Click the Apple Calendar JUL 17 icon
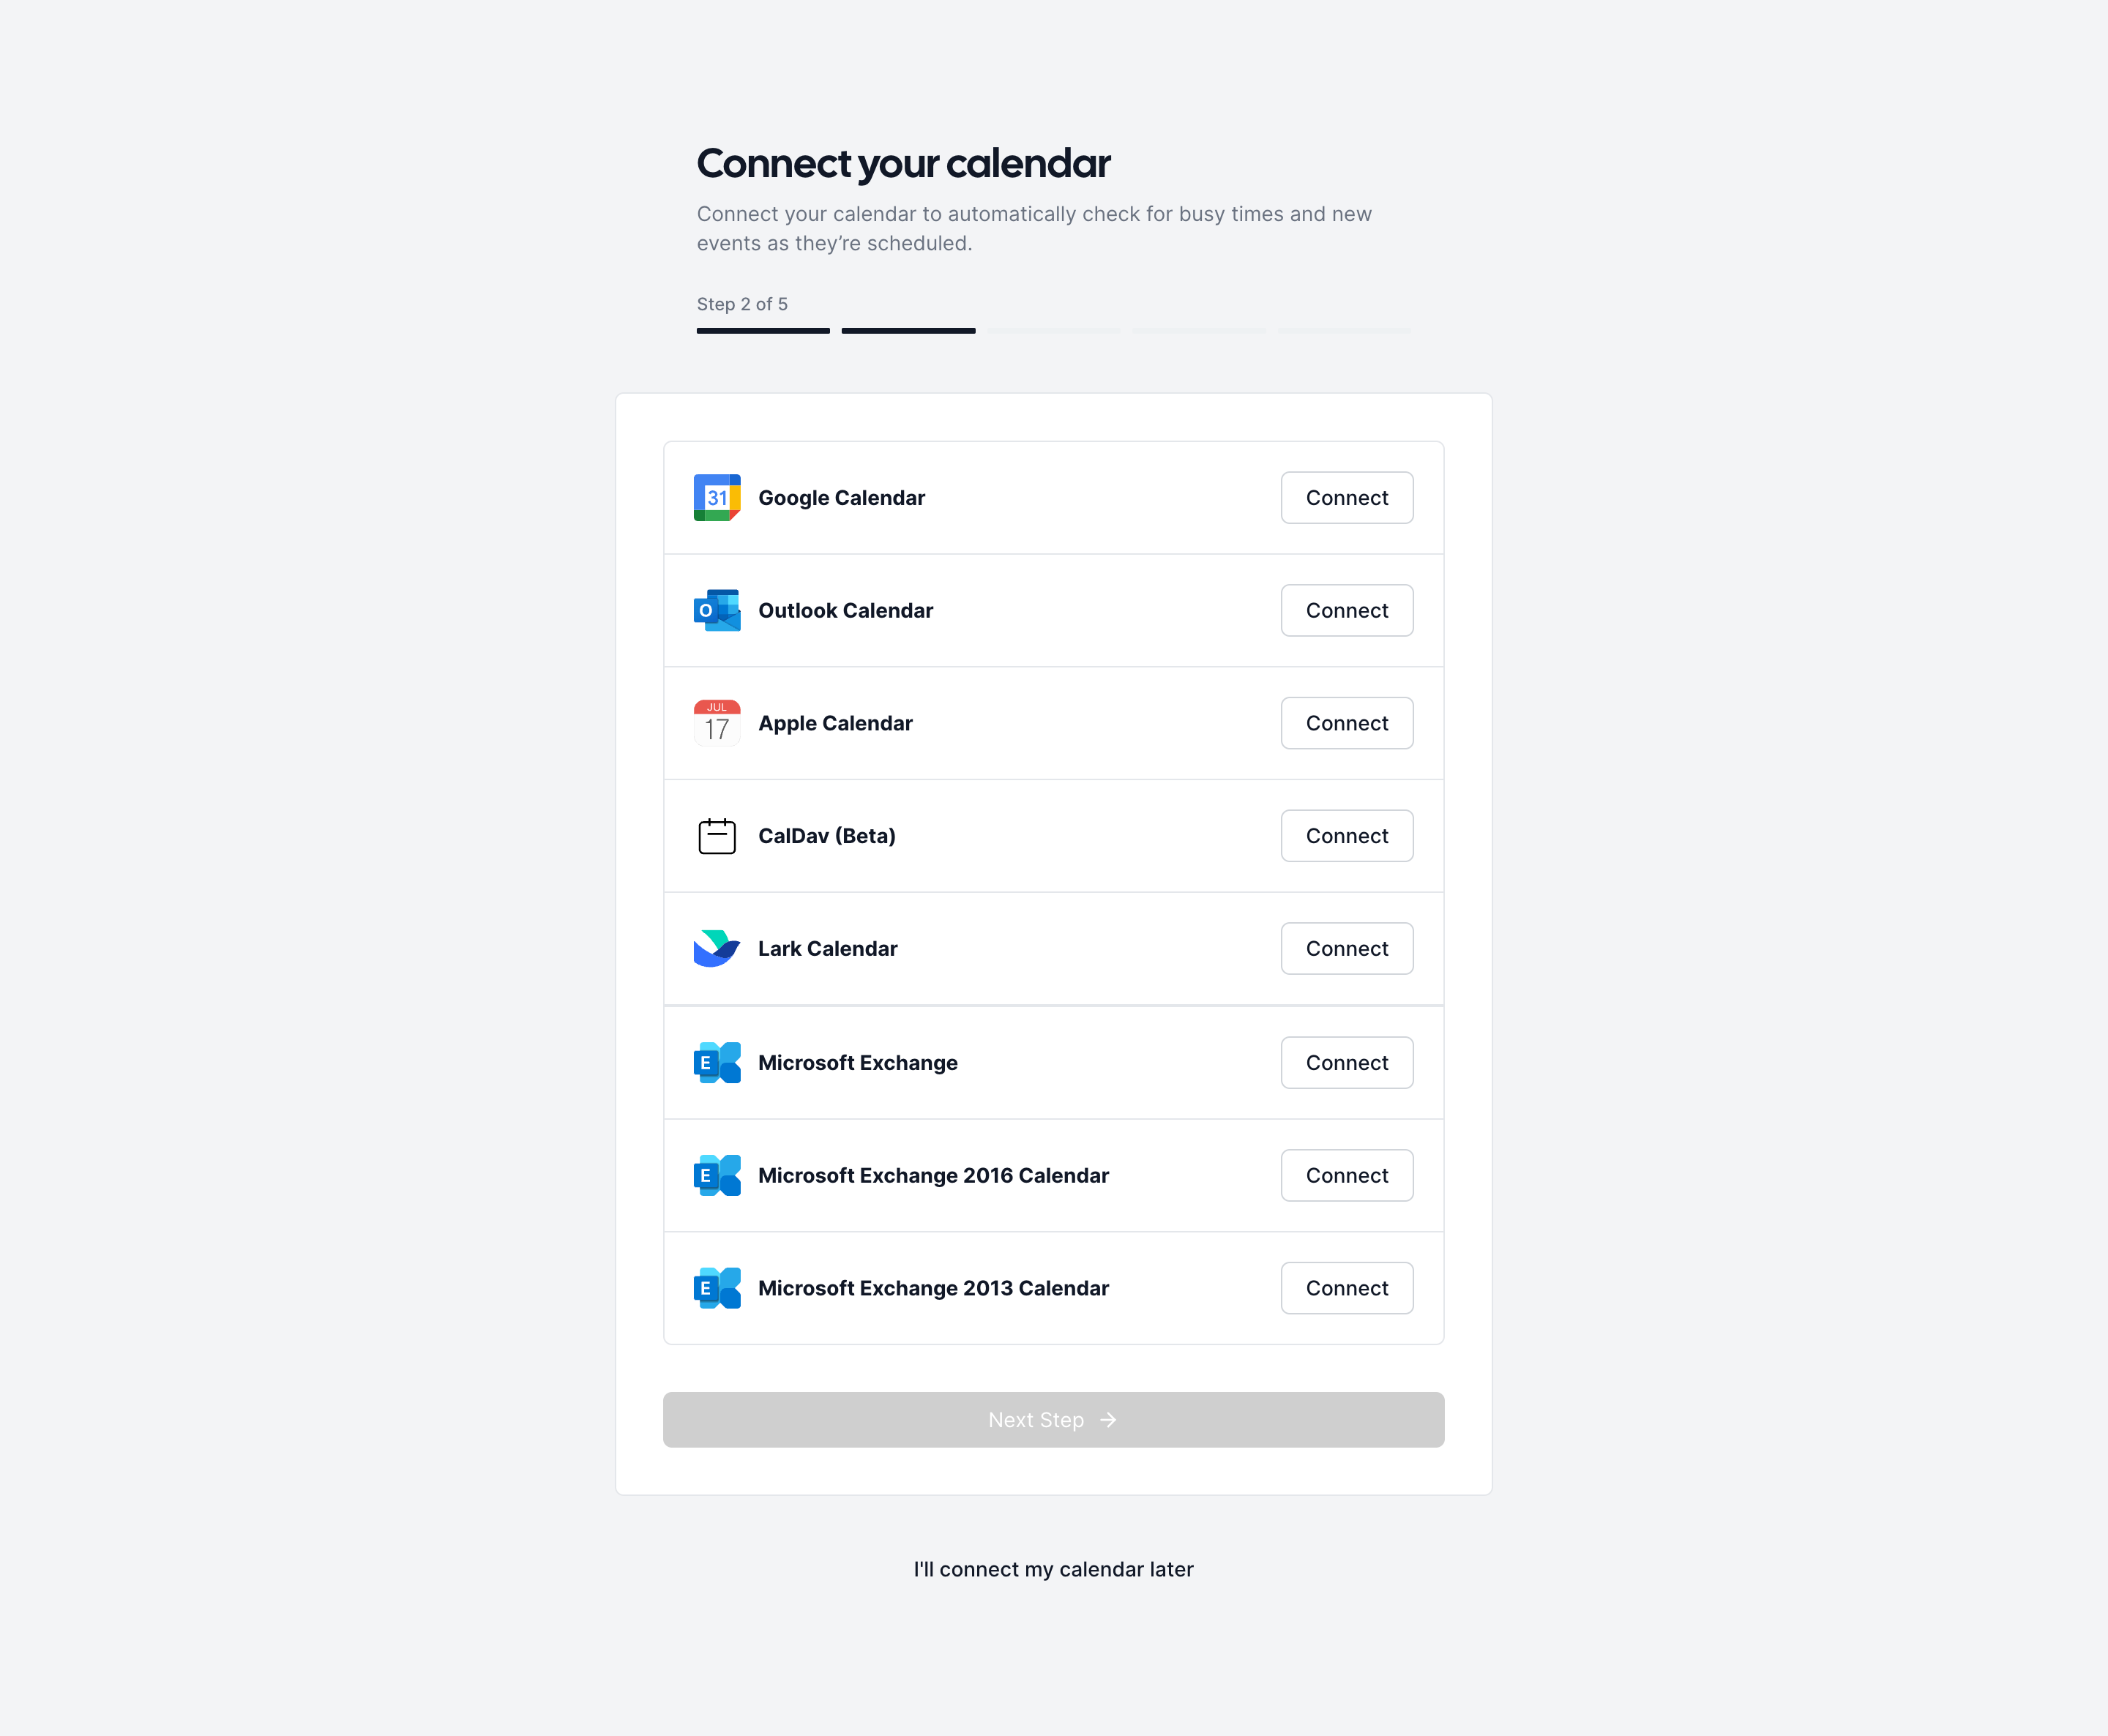This screenshot has height=1736, width=2108. 717,723
